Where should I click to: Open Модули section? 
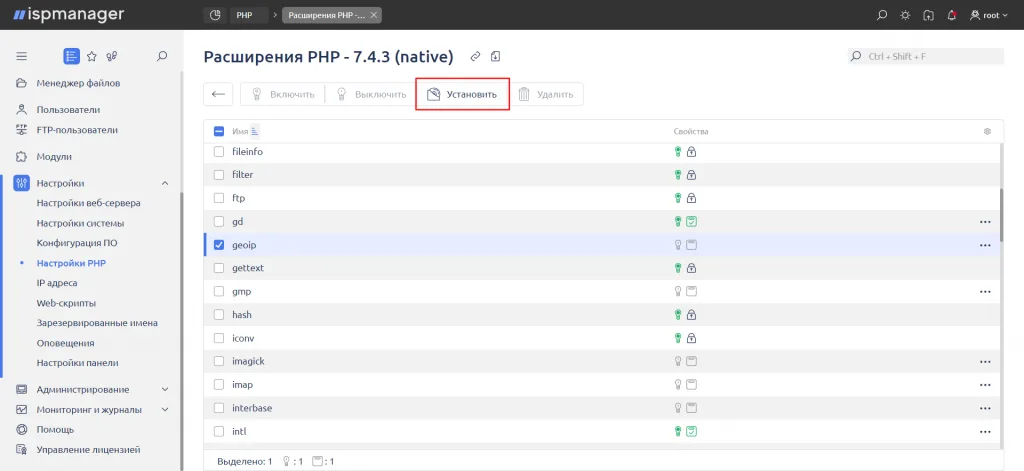coord(54,157)
